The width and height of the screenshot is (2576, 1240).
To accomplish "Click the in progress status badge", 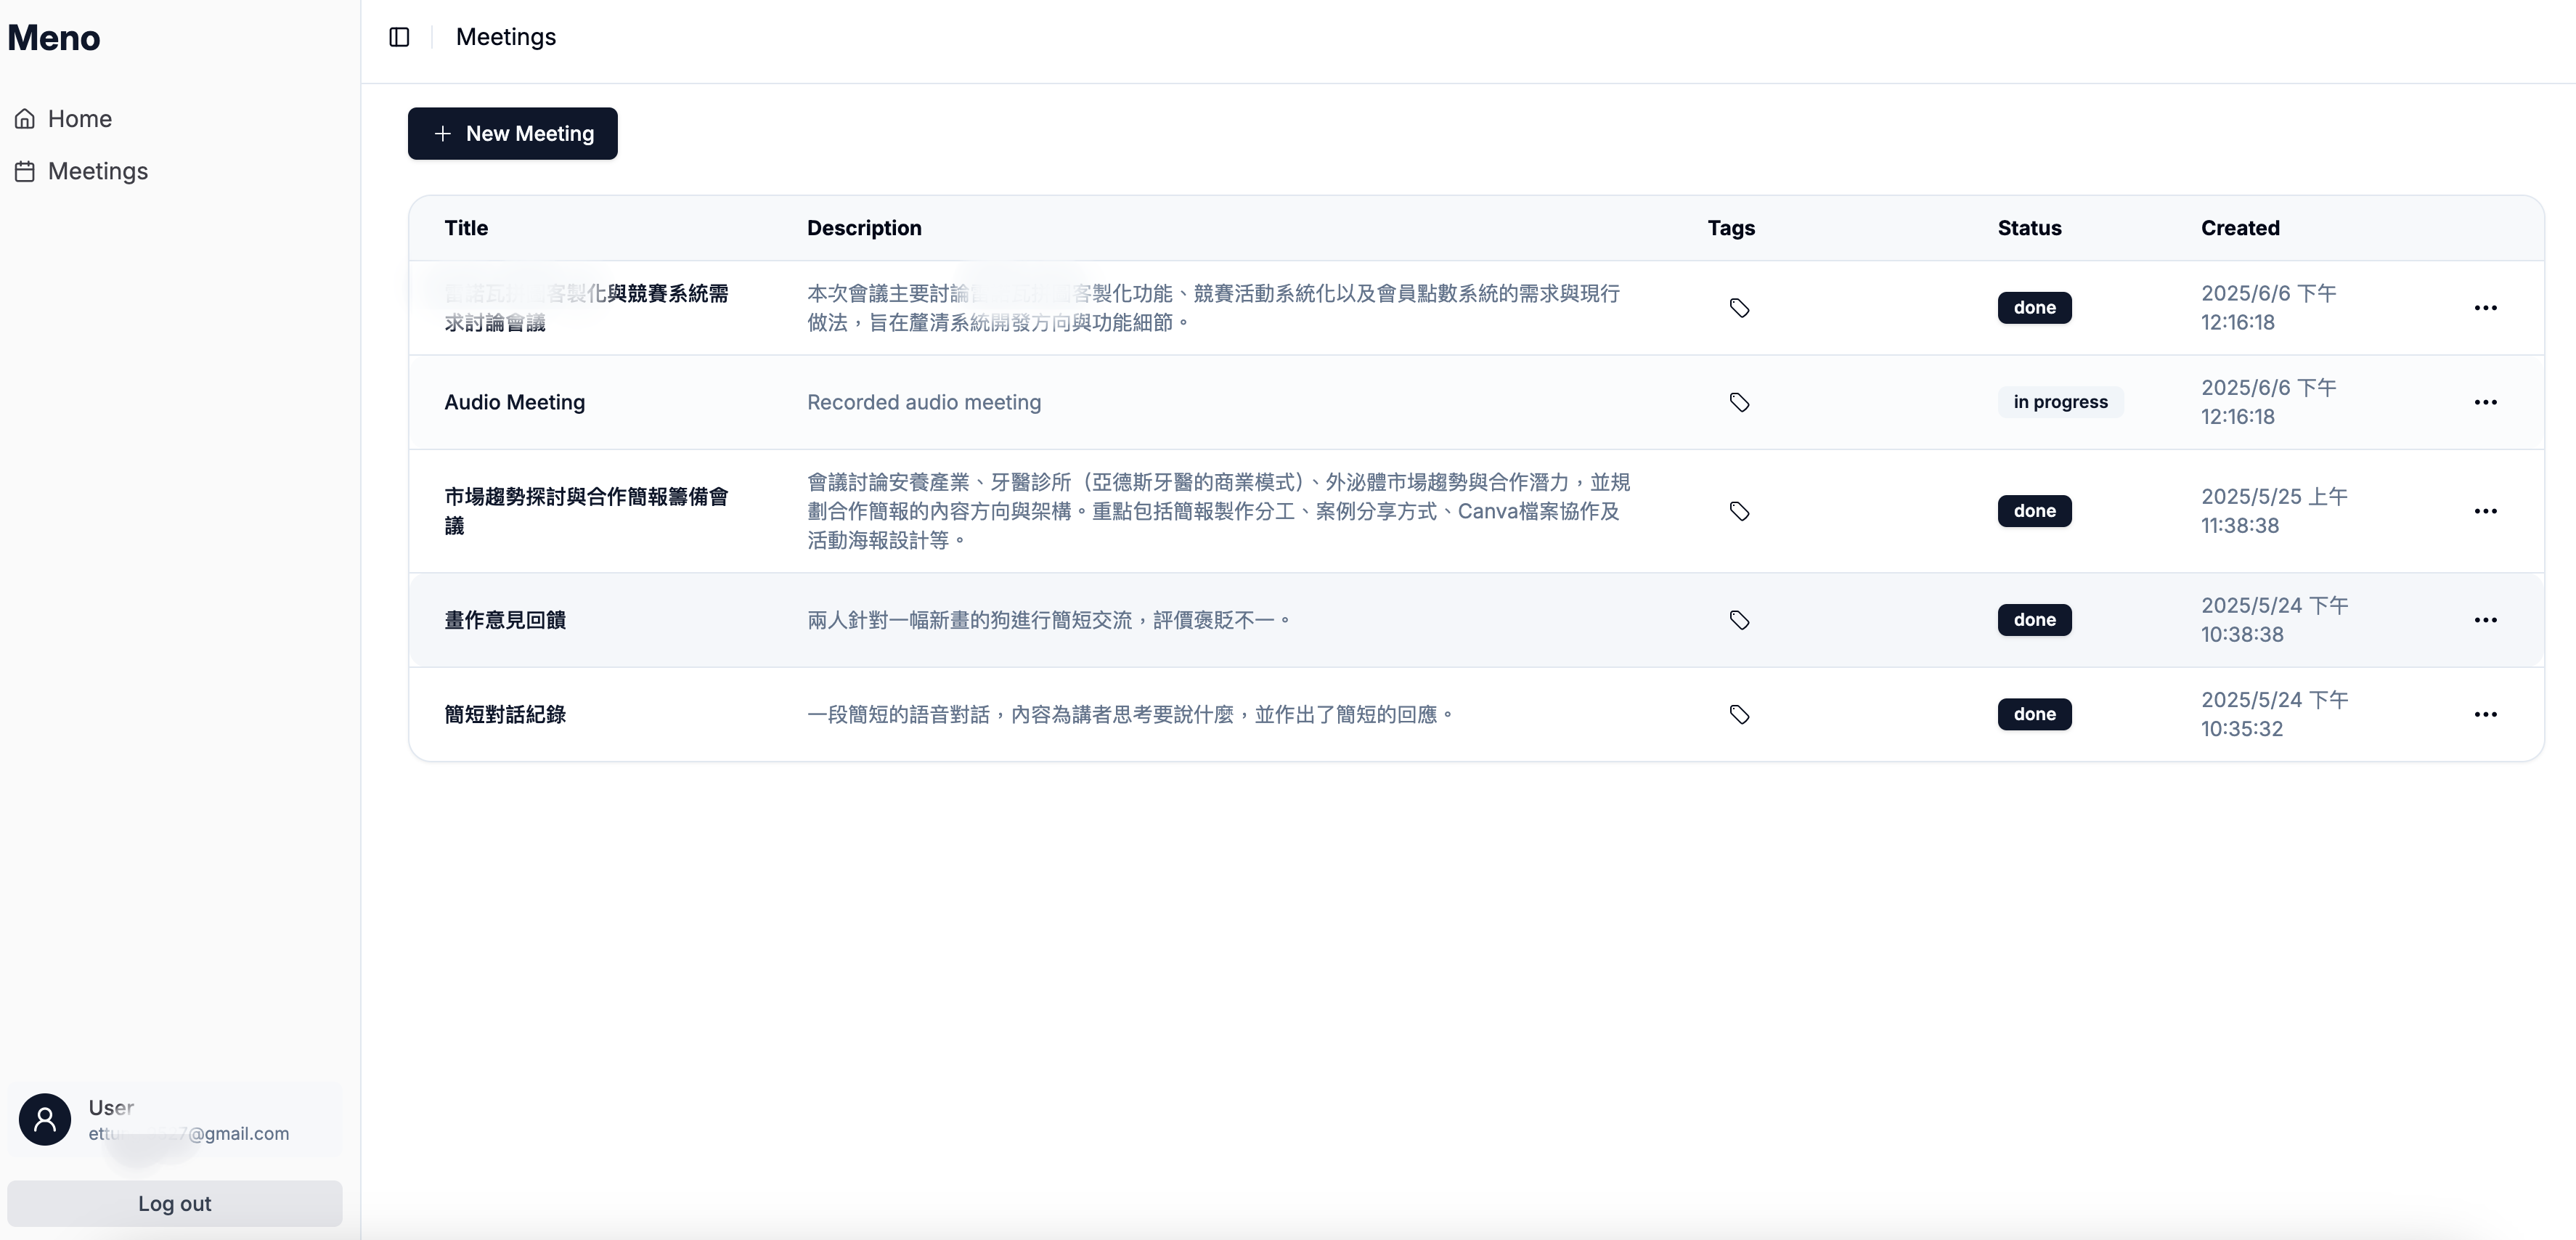I will [x=2060, y=402].
